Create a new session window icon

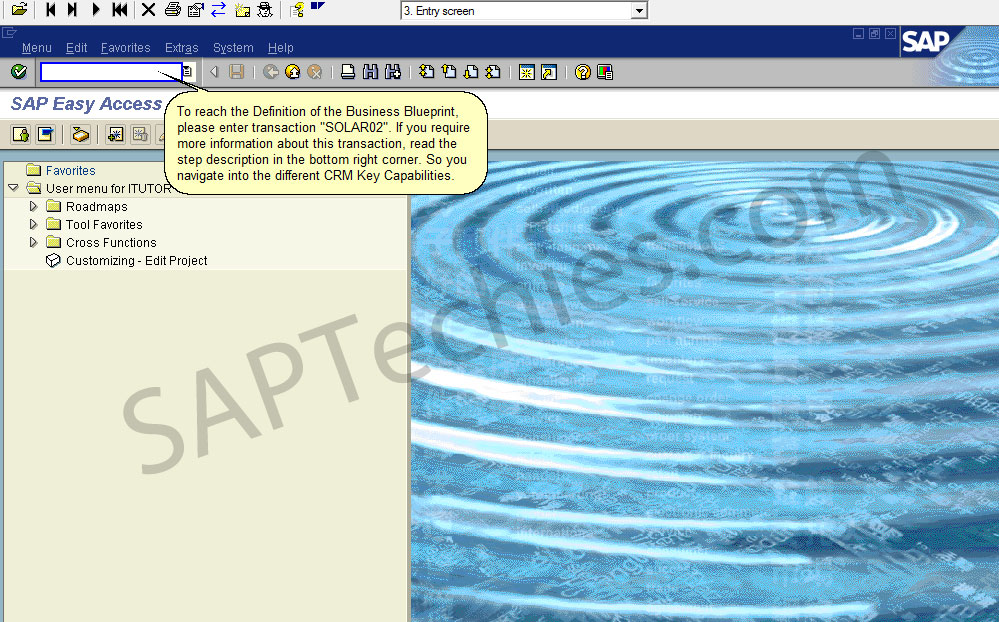[x=527, y=72]
